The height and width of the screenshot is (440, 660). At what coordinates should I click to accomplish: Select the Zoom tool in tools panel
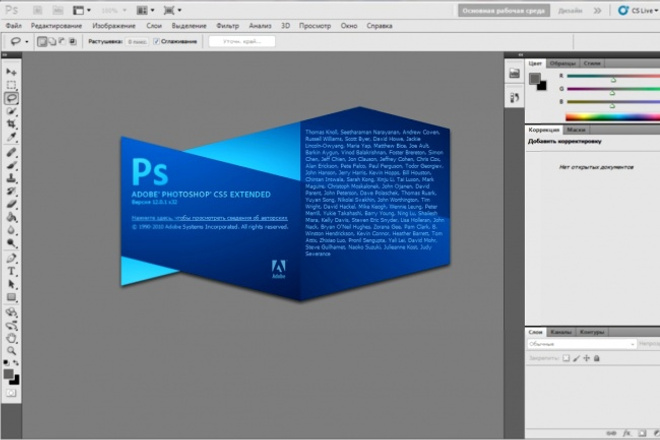click(x=11, y=351)
